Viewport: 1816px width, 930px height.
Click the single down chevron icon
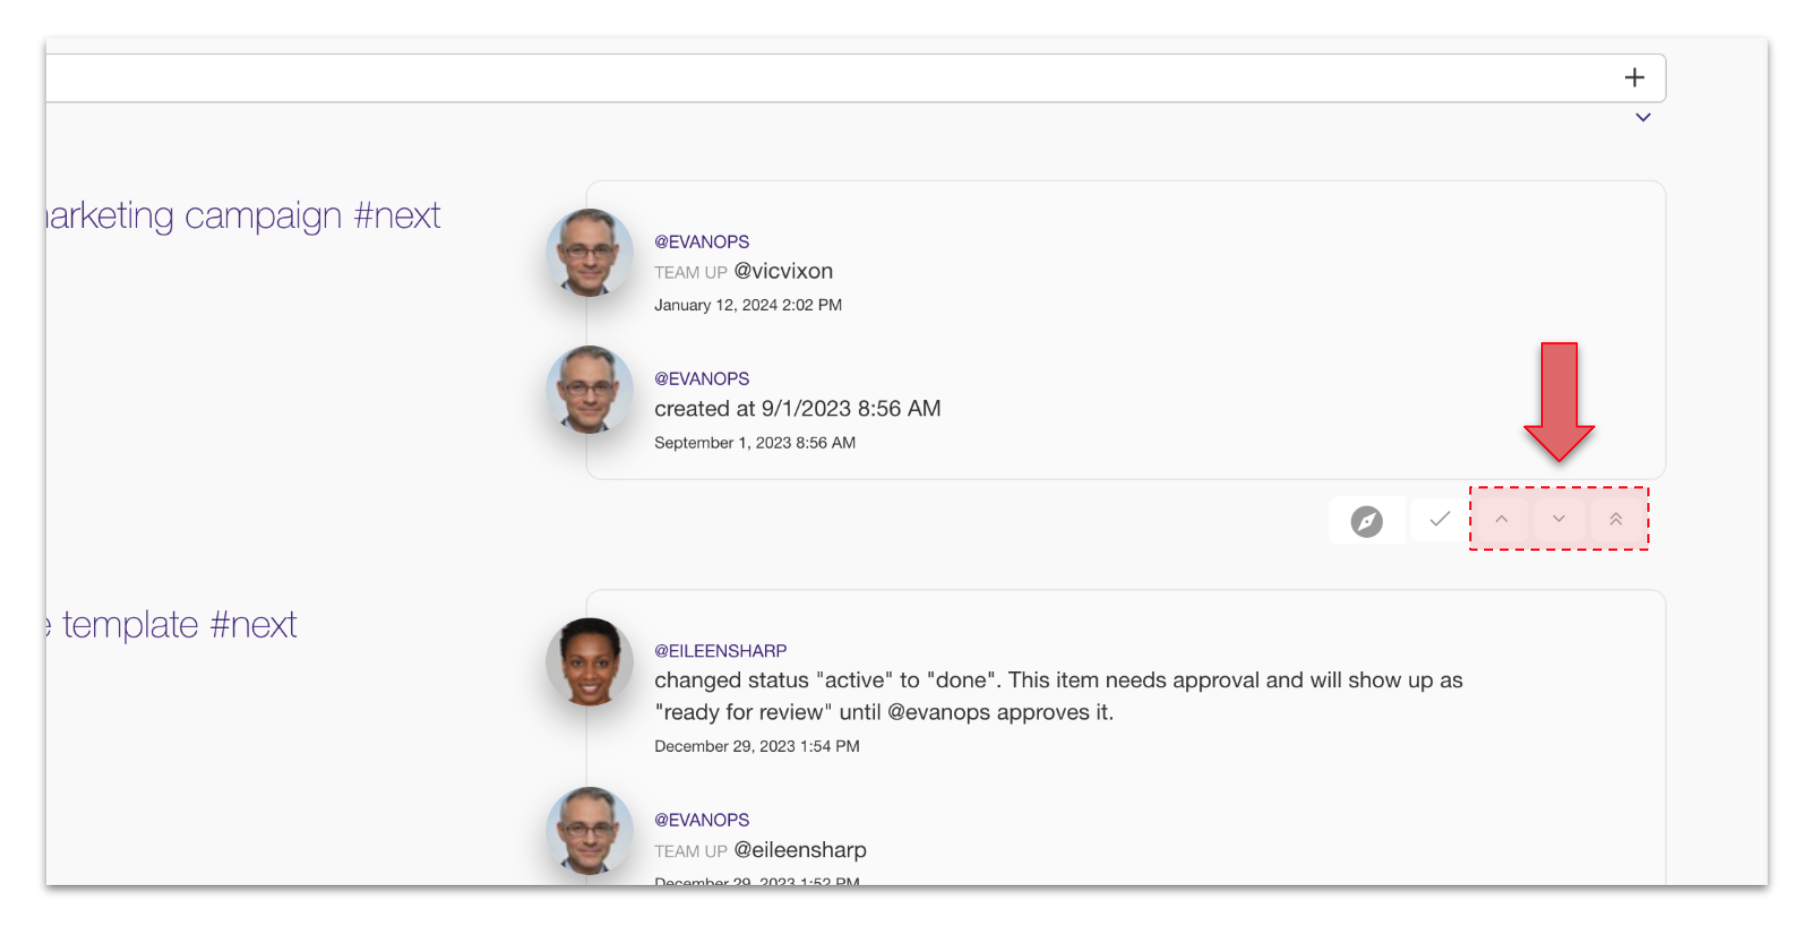(1558, 519)
